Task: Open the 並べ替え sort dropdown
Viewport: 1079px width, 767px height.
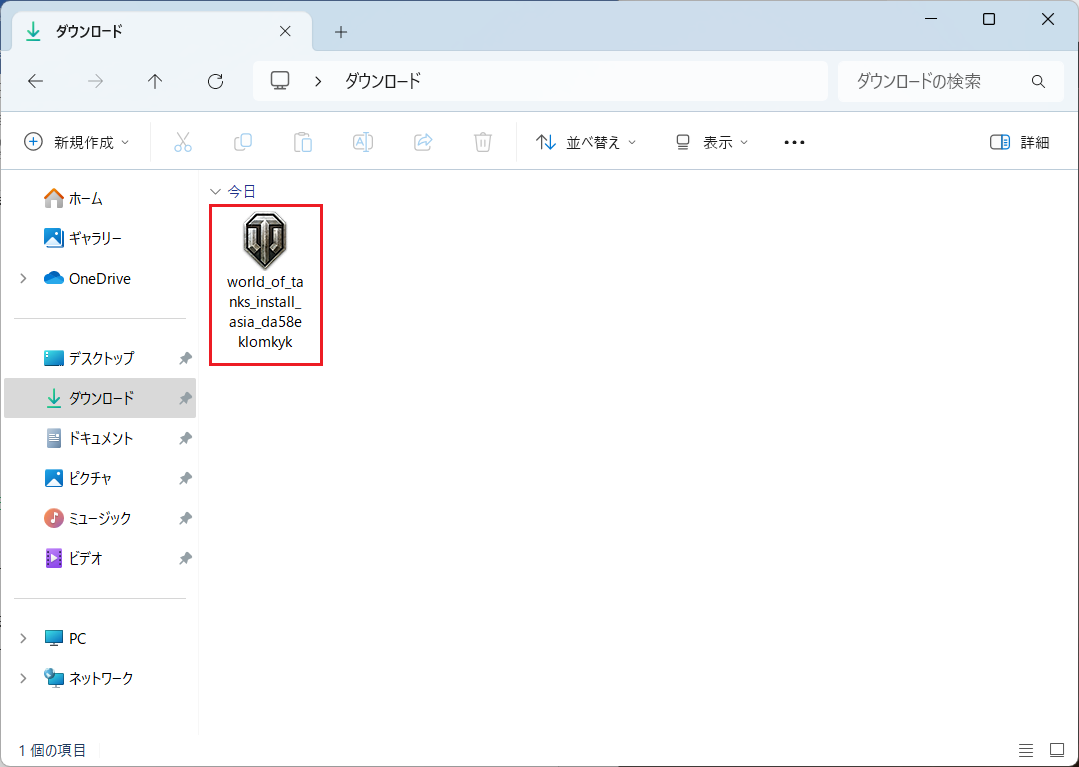Action: pos(586,142)
